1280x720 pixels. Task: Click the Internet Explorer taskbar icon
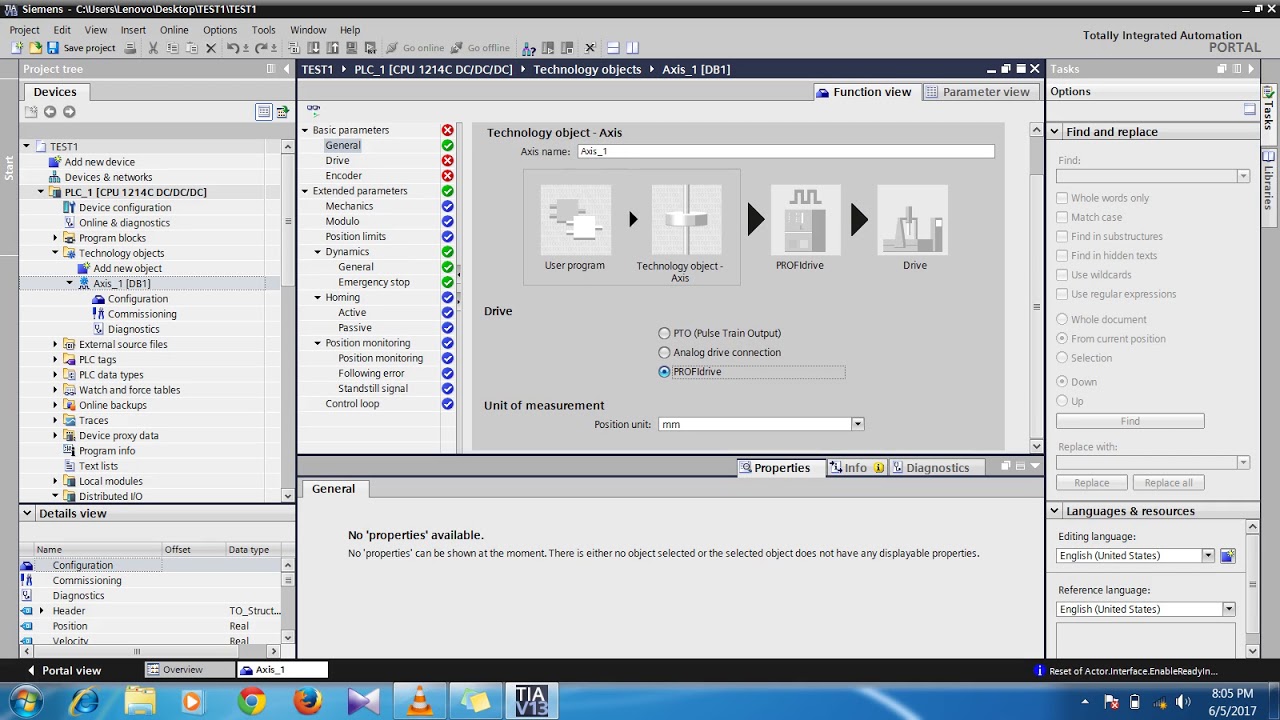tap(84, 702)
